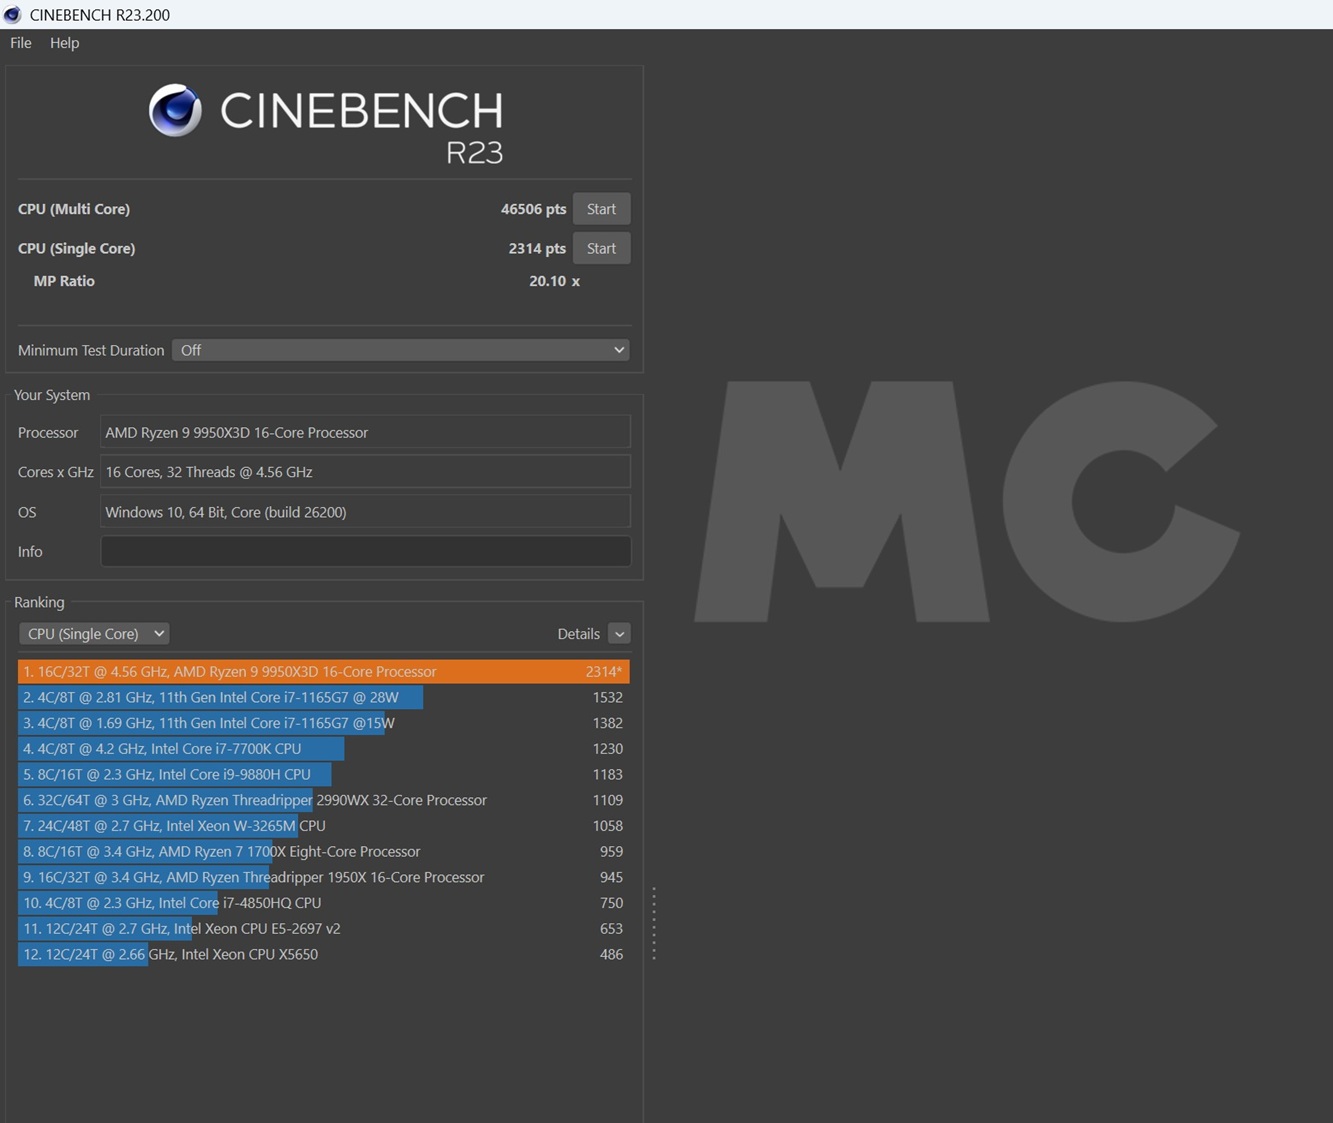This screenshot has width=1333, height=1123.
Task: Click the dotted panel divider handle
Action: click(654, 923)
